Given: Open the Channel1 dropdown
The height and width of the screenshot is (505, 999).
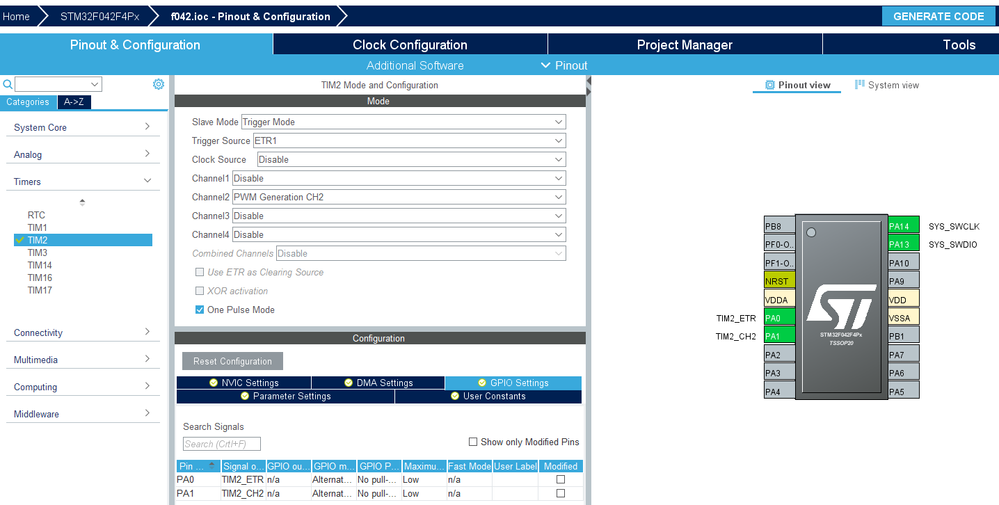Looking at the screenshot, I should tap(399, 178).
